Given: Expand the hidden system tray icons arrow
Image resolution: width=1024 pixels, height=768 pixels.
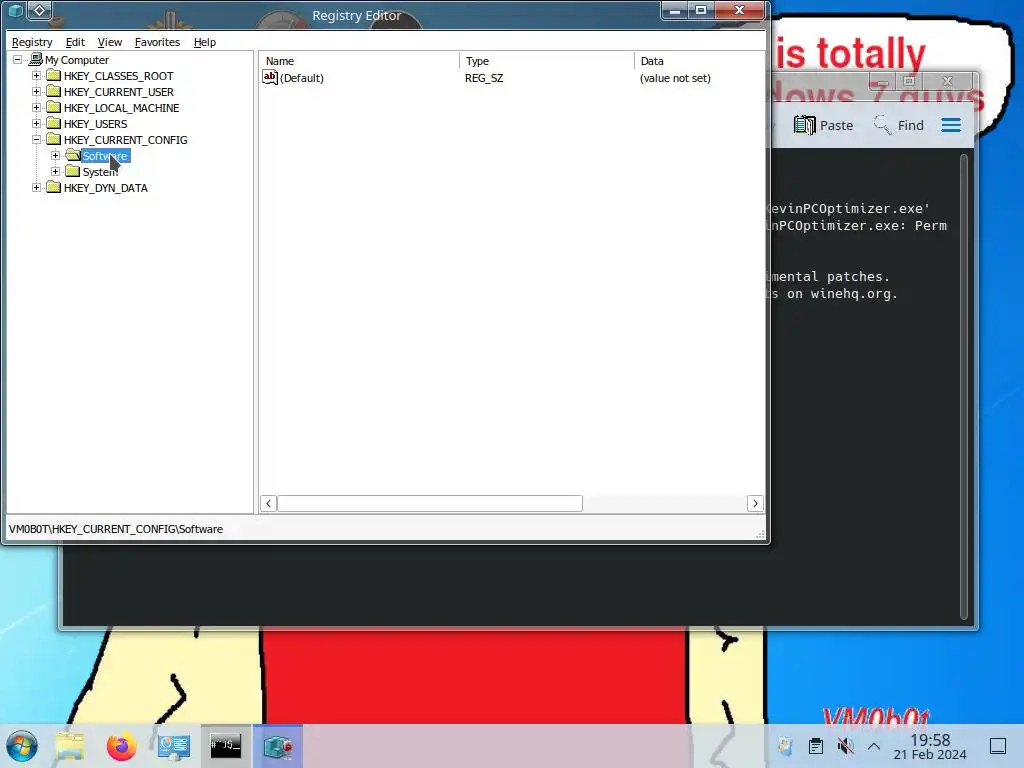Looking at the screenshot, I should [x=874, y=746].
